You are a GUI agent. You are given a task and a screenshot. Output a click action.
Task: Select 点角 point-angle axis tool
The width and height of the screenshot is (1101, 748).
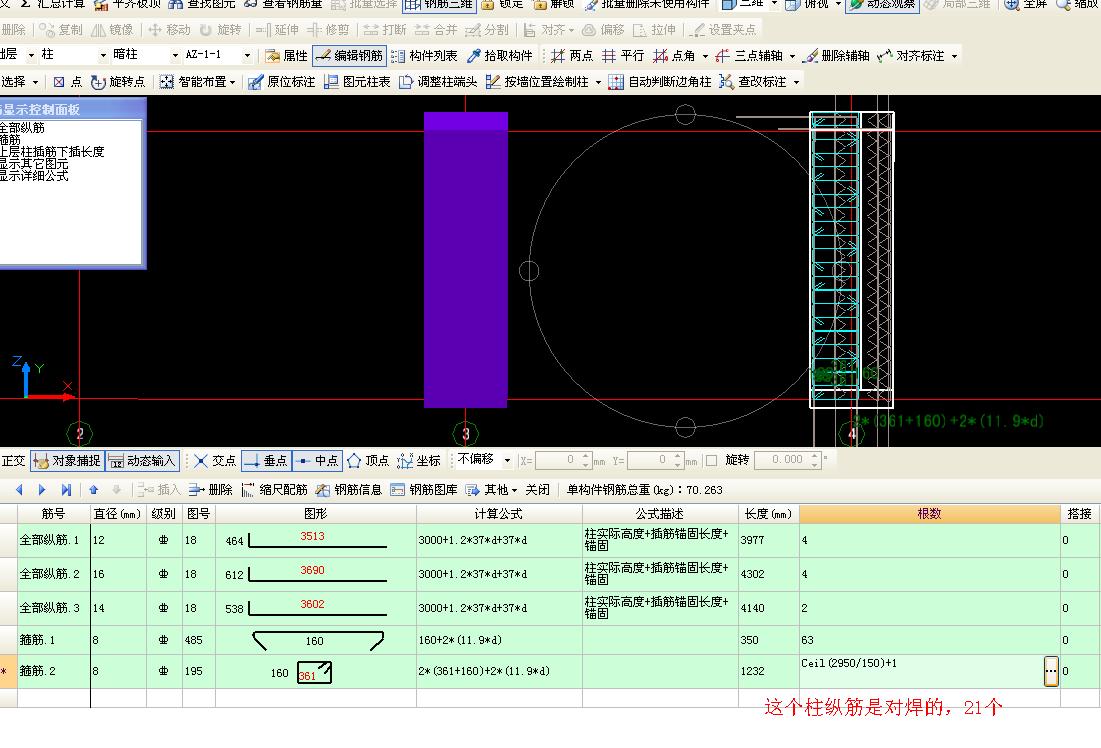pos(674,55)
